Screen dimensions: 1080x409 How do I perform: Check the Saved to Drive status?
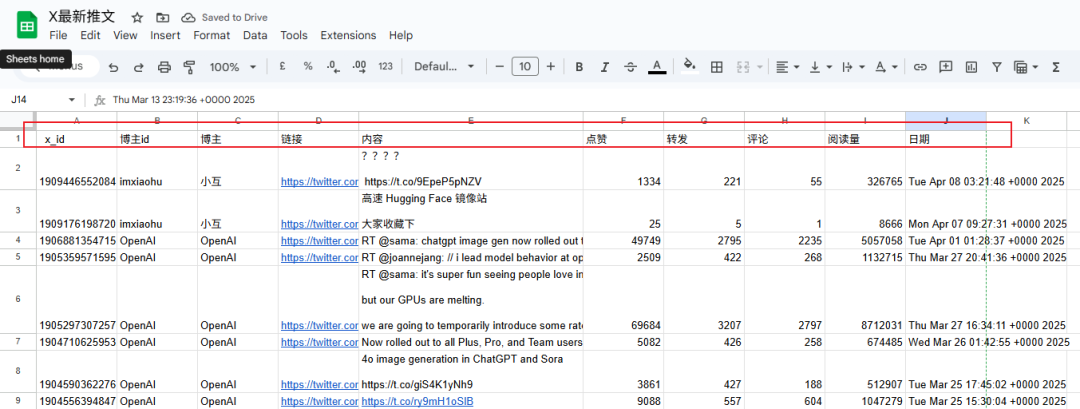click(225, 17)
